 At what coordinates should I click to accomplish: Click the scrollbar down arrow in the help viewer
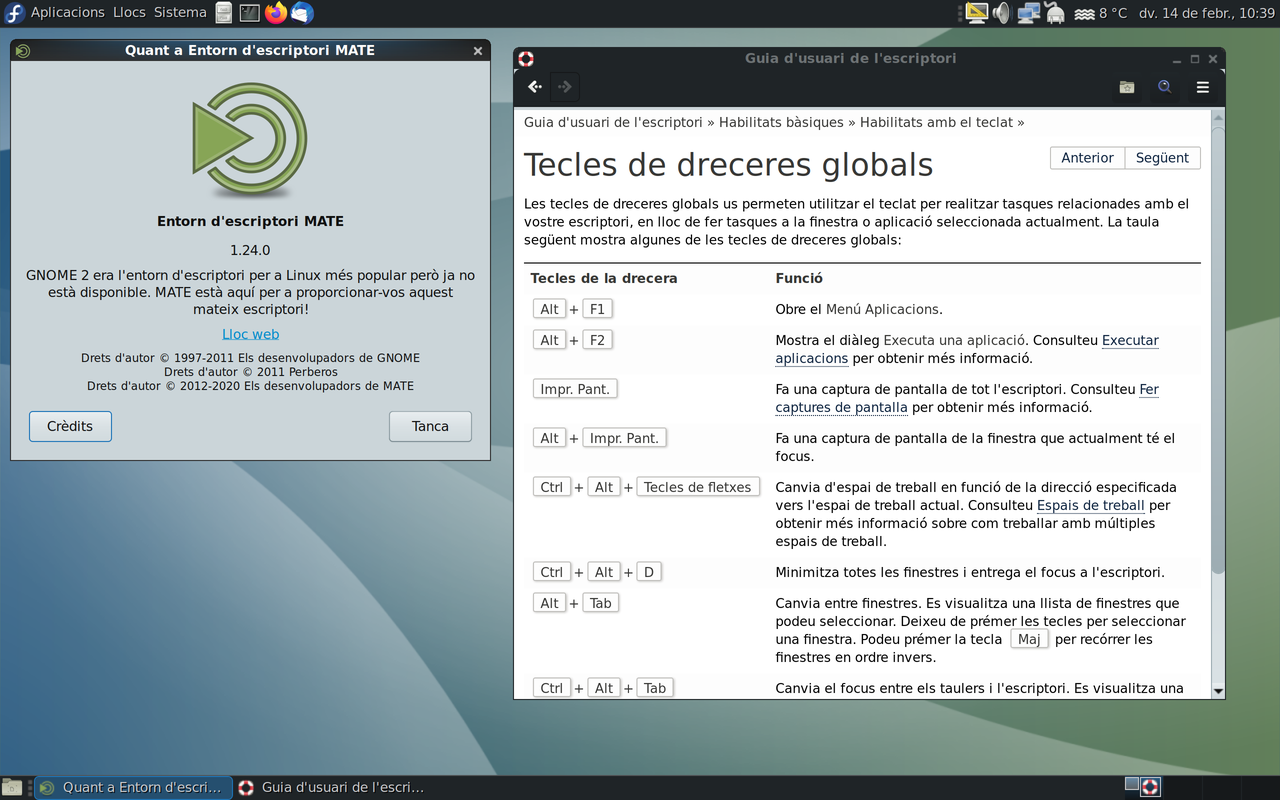coord(1218,691)
